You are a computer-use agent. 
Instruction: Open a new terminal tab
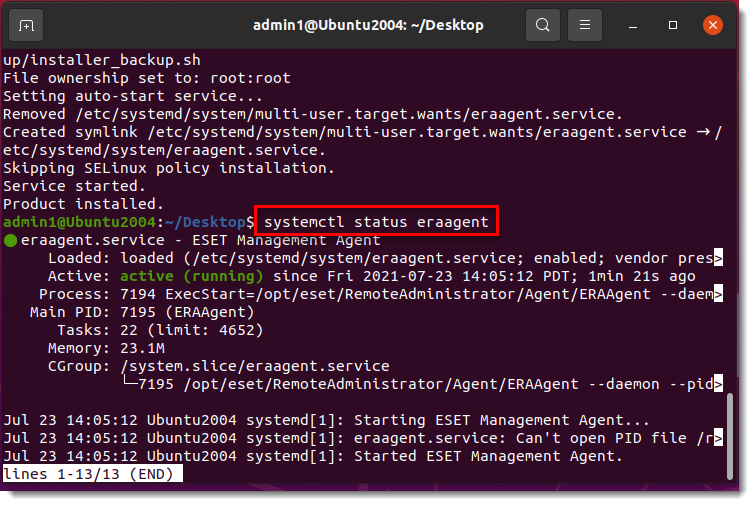click(26, 25)
